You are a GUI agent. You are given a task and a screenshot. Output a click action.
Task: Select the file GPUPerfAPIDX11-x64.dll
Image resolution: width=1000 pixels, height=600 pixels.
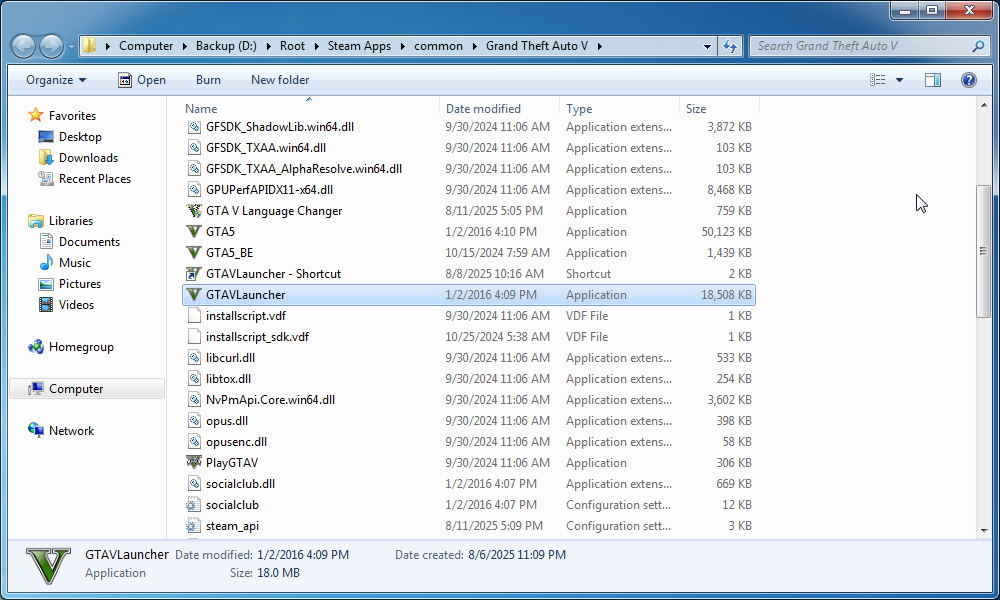[269, 189]
